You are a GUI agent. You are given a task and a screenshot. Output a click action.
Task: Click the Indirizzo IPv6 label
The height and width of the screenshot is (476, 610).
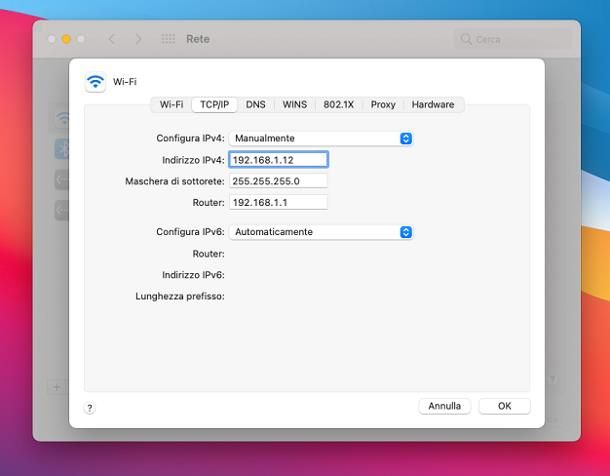tap(193, 275)
